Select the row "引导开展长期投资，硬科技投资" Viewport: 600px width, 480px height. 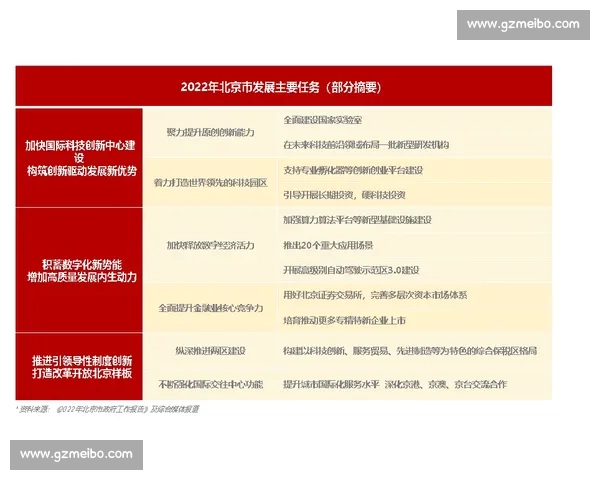click(415, 195)
